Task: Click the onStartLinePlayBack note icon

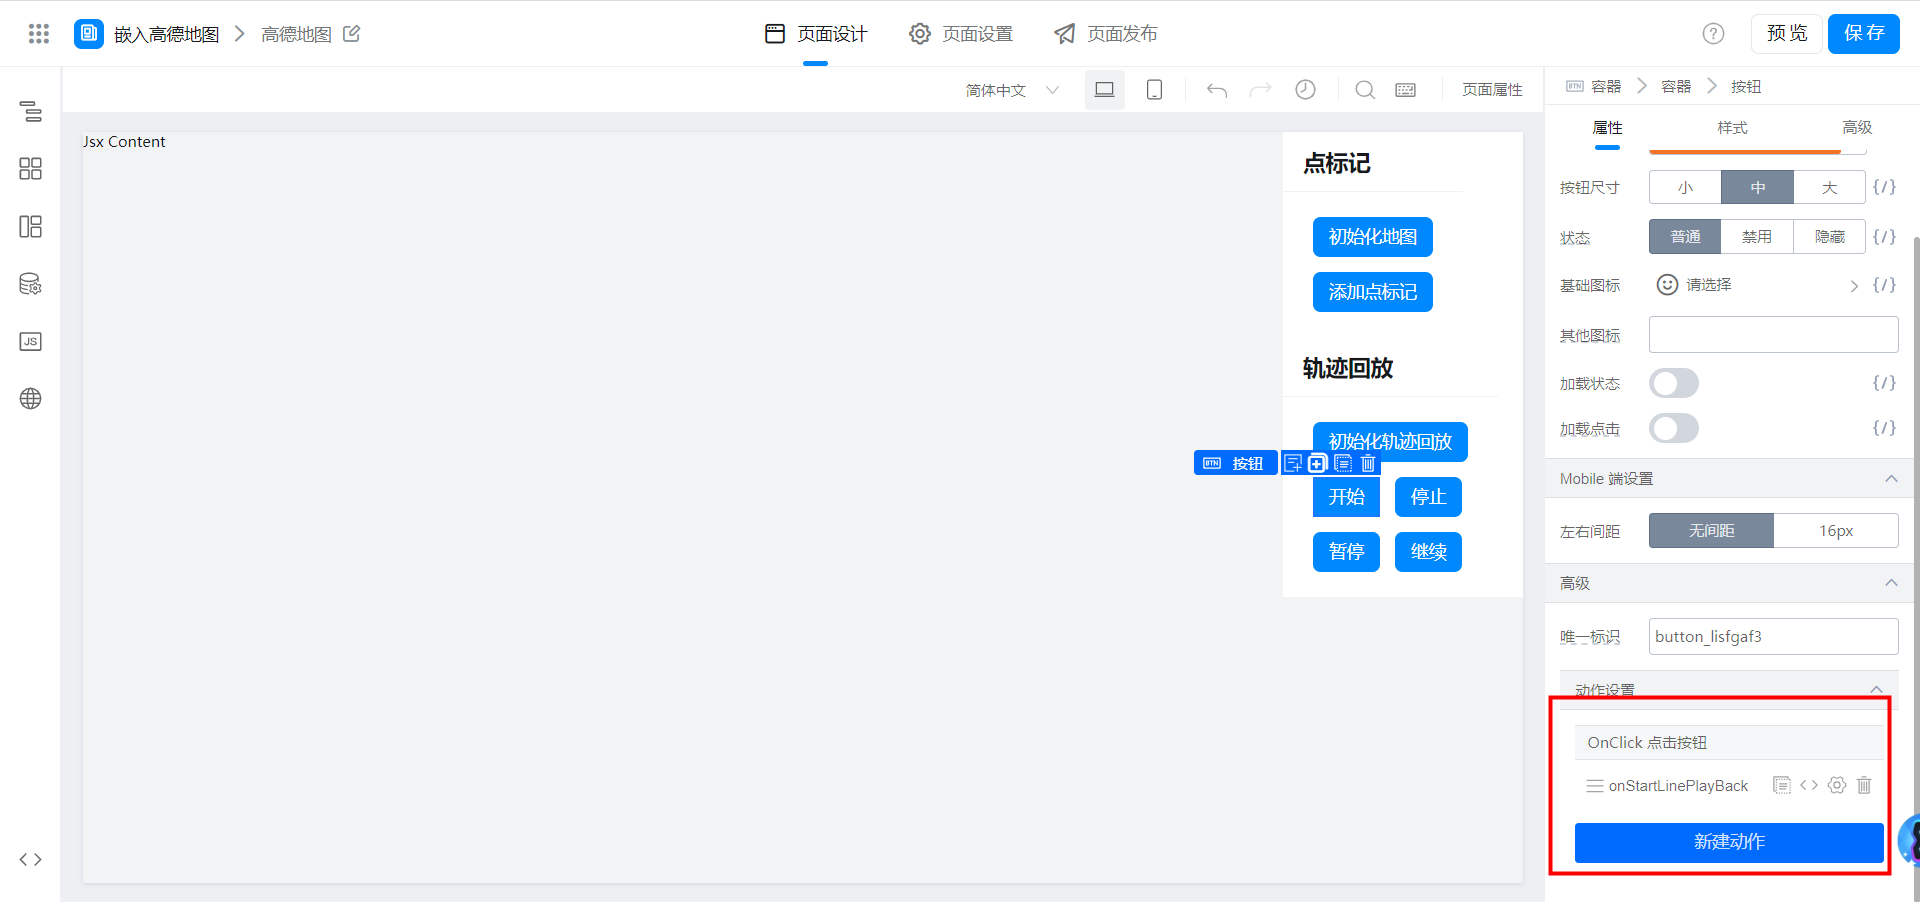Action: (x=1782, y=785)
